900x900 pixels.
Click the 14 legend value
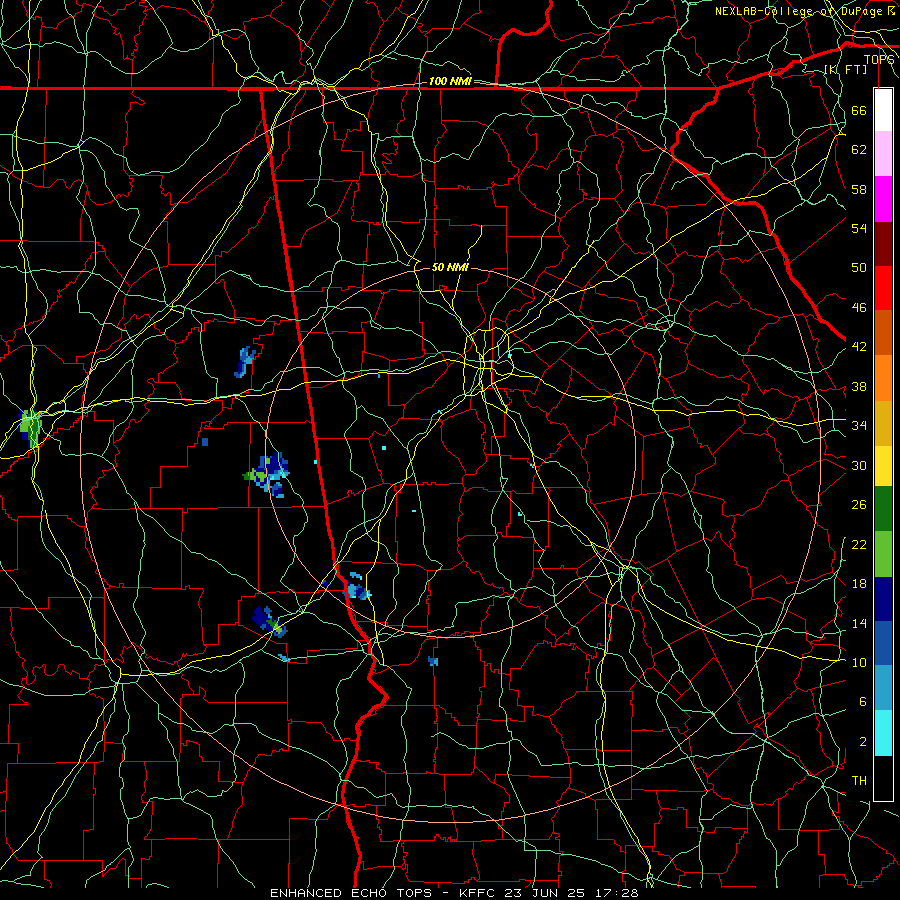coord(859,623)
